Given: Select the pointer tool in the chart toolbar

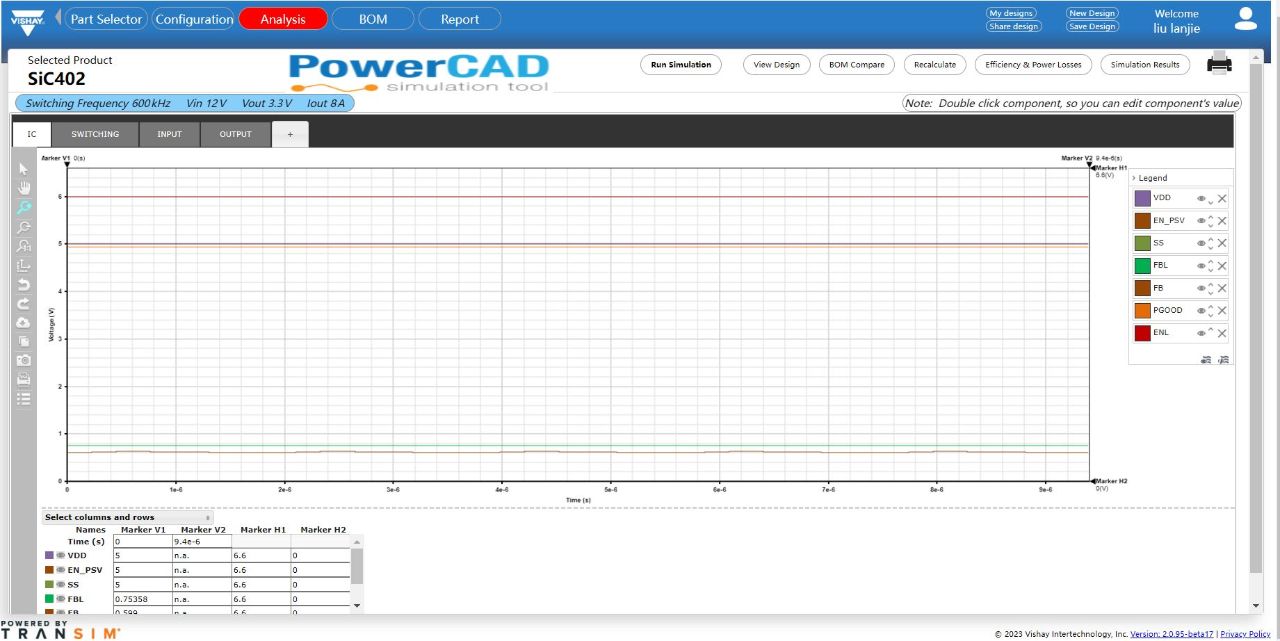Looking at the screenshot, I should click(x=23, y=168).
